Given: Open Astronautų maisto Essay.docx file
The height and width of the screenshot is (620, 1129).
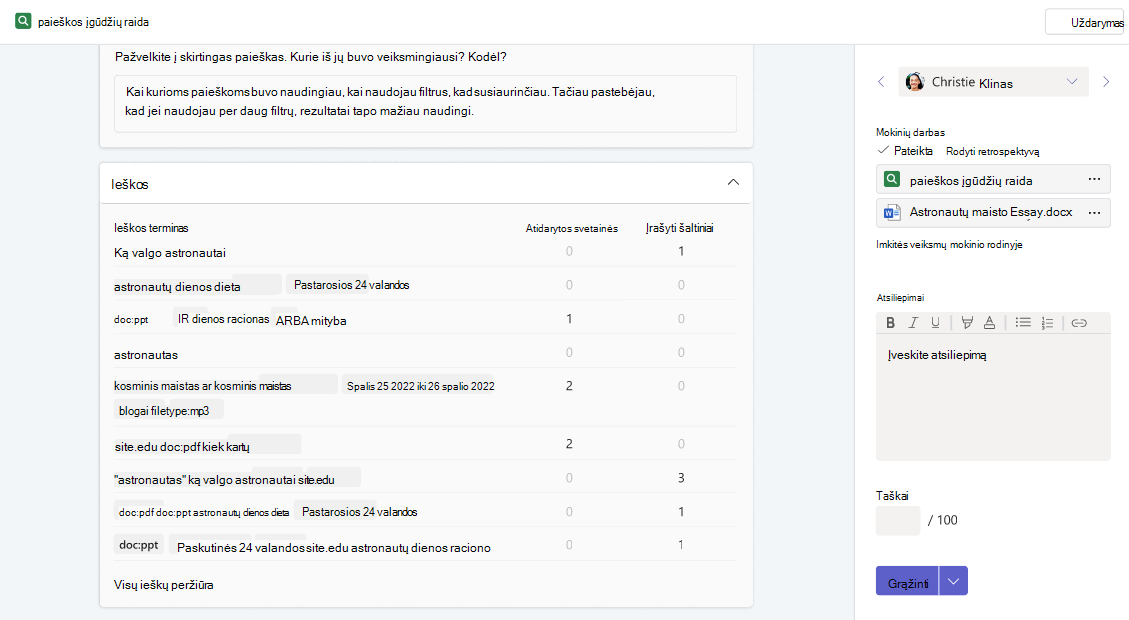Looking at the screenshot, I should (x=993, y=212).
